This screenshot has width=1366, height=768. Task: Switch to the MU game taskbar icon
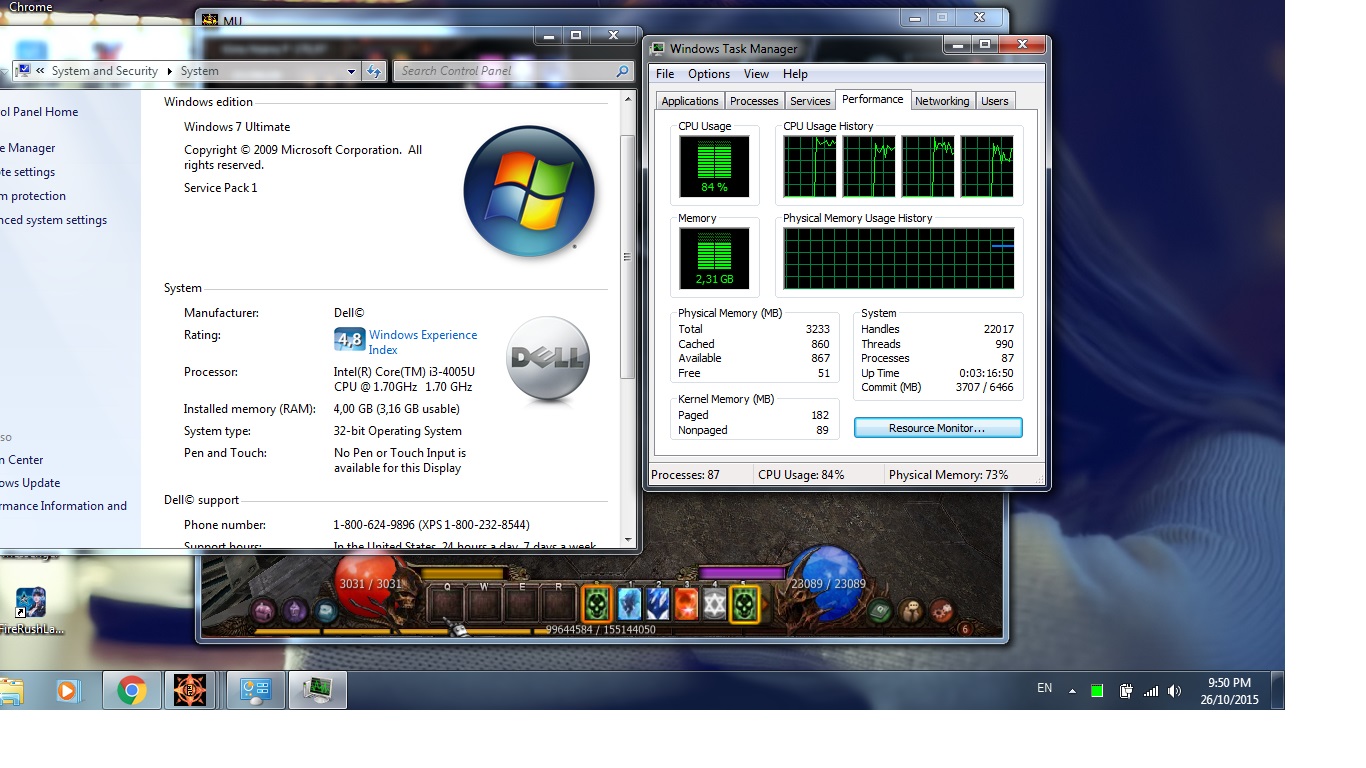click(190, 690)
